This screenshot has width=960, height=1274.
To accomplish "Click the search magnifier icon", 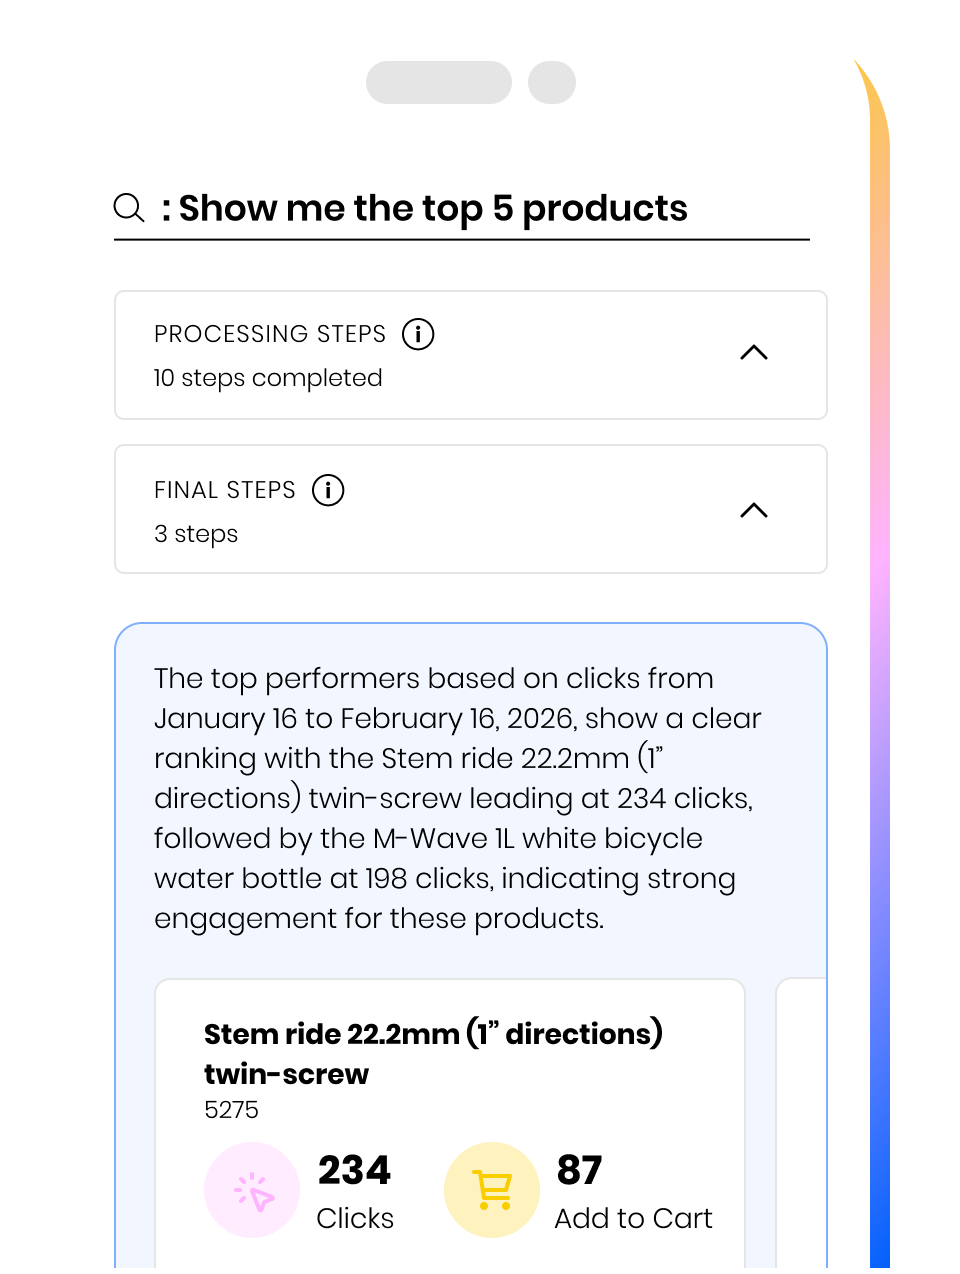I will (129, 208).
